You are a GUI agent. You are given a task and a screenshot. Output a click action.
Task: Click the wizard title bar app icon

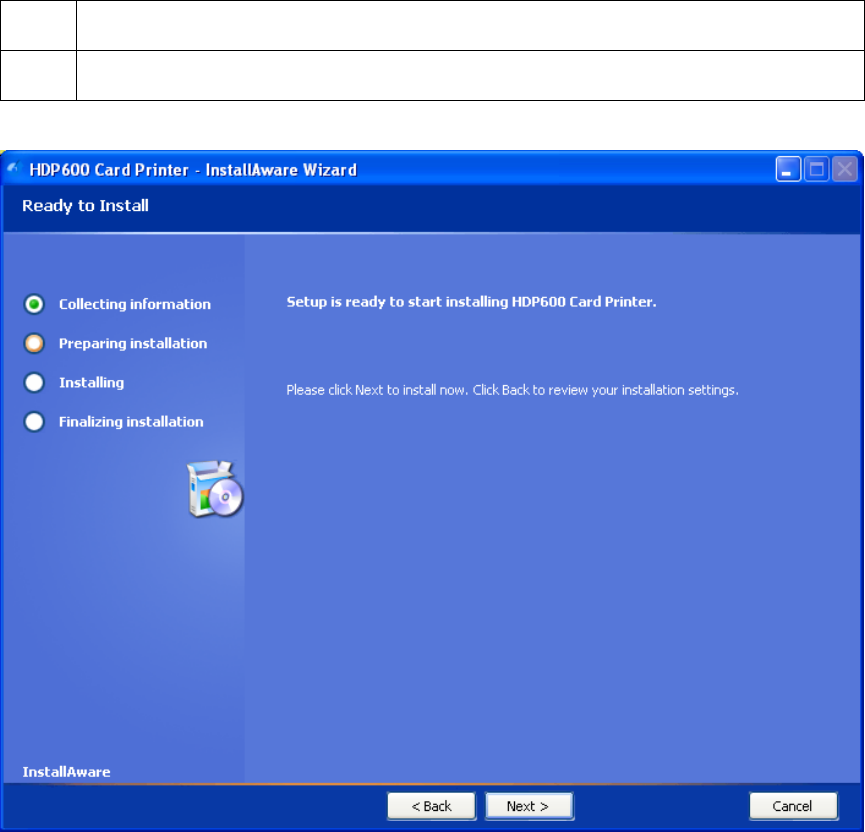tap(14, 168)
